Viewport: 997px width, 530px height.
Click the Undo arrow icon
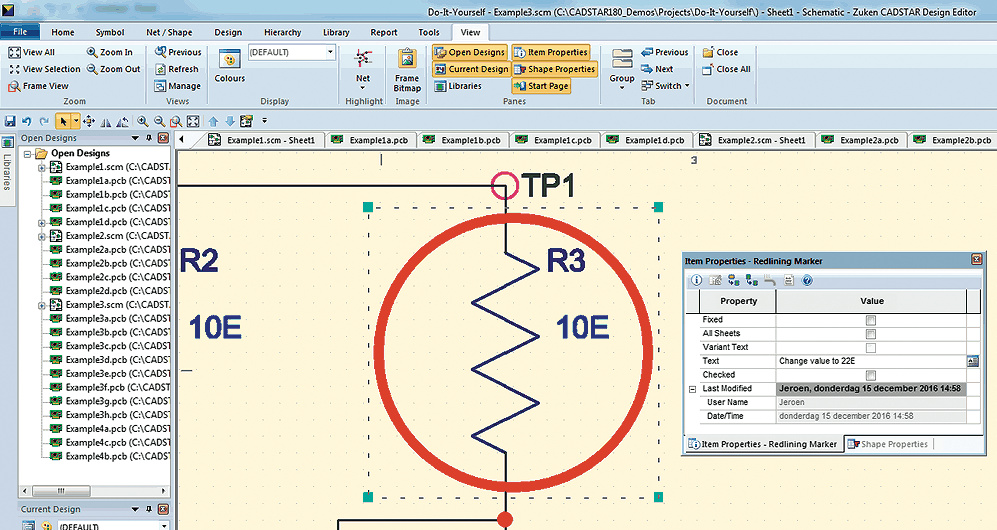(x=27, y=121)
